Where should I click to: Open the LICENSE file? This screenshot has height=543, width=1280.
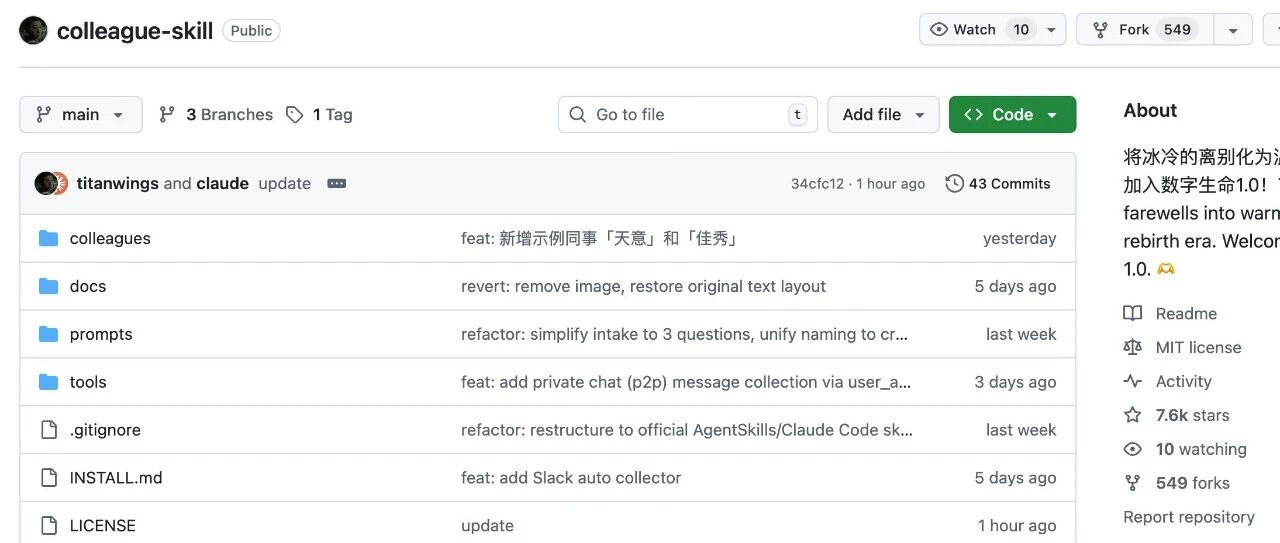tap(103, 526)
